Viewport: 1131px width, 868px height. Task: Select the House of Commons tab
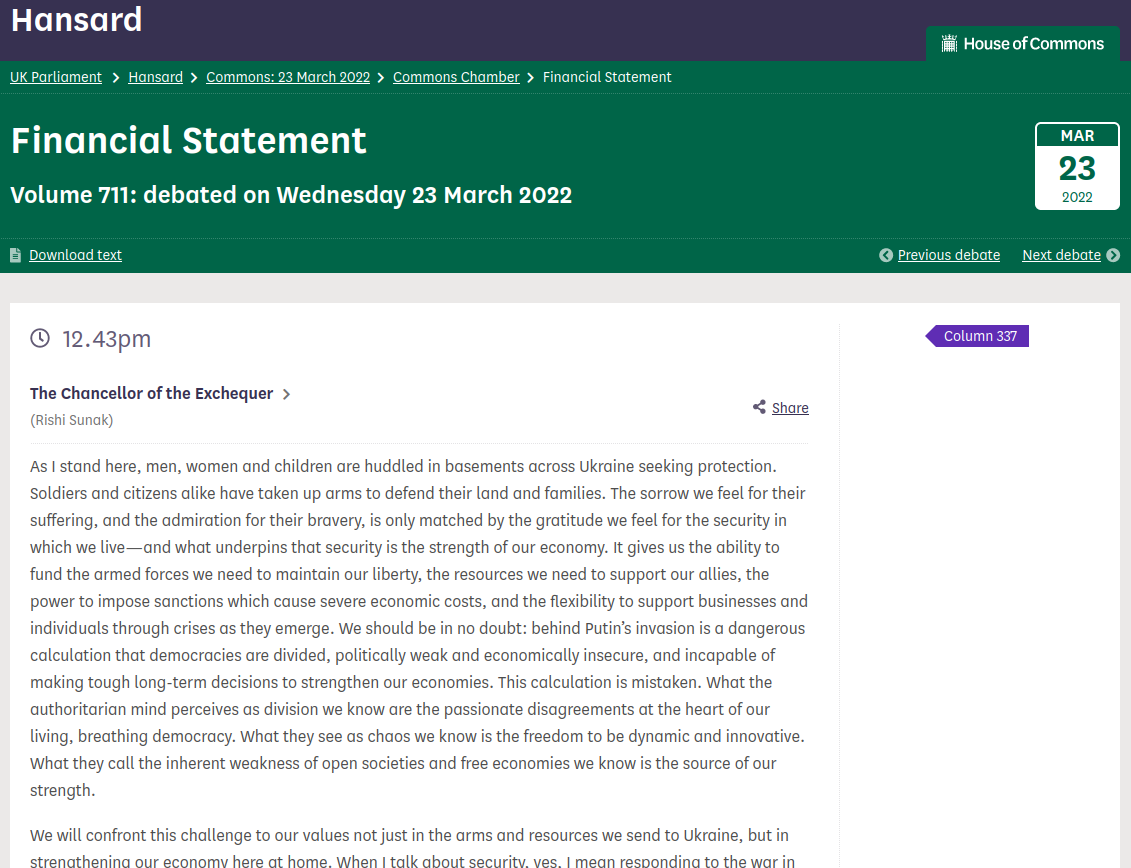[1023, 44]
